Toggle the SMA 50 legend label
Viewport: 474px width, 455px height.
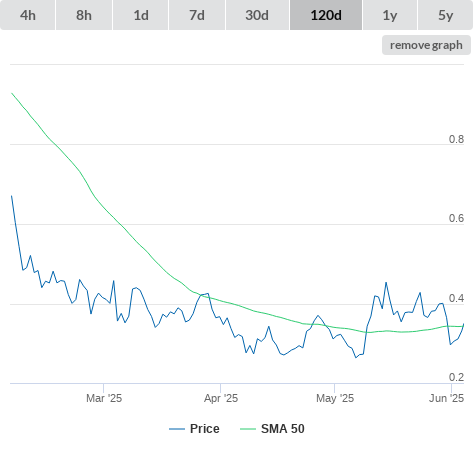pos(283,429)
